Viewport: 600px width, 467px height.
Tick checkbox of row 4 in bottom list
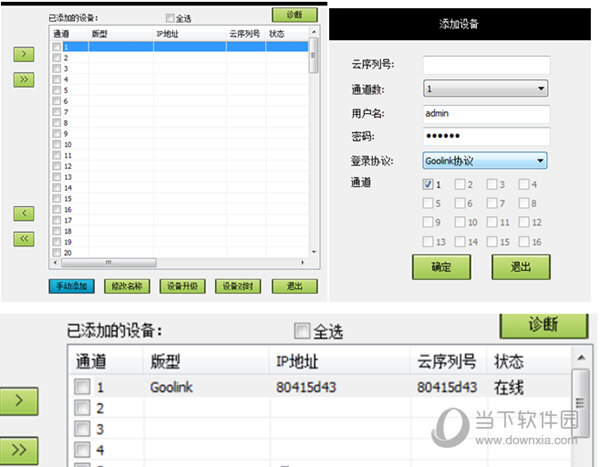[x=82, y=450]
